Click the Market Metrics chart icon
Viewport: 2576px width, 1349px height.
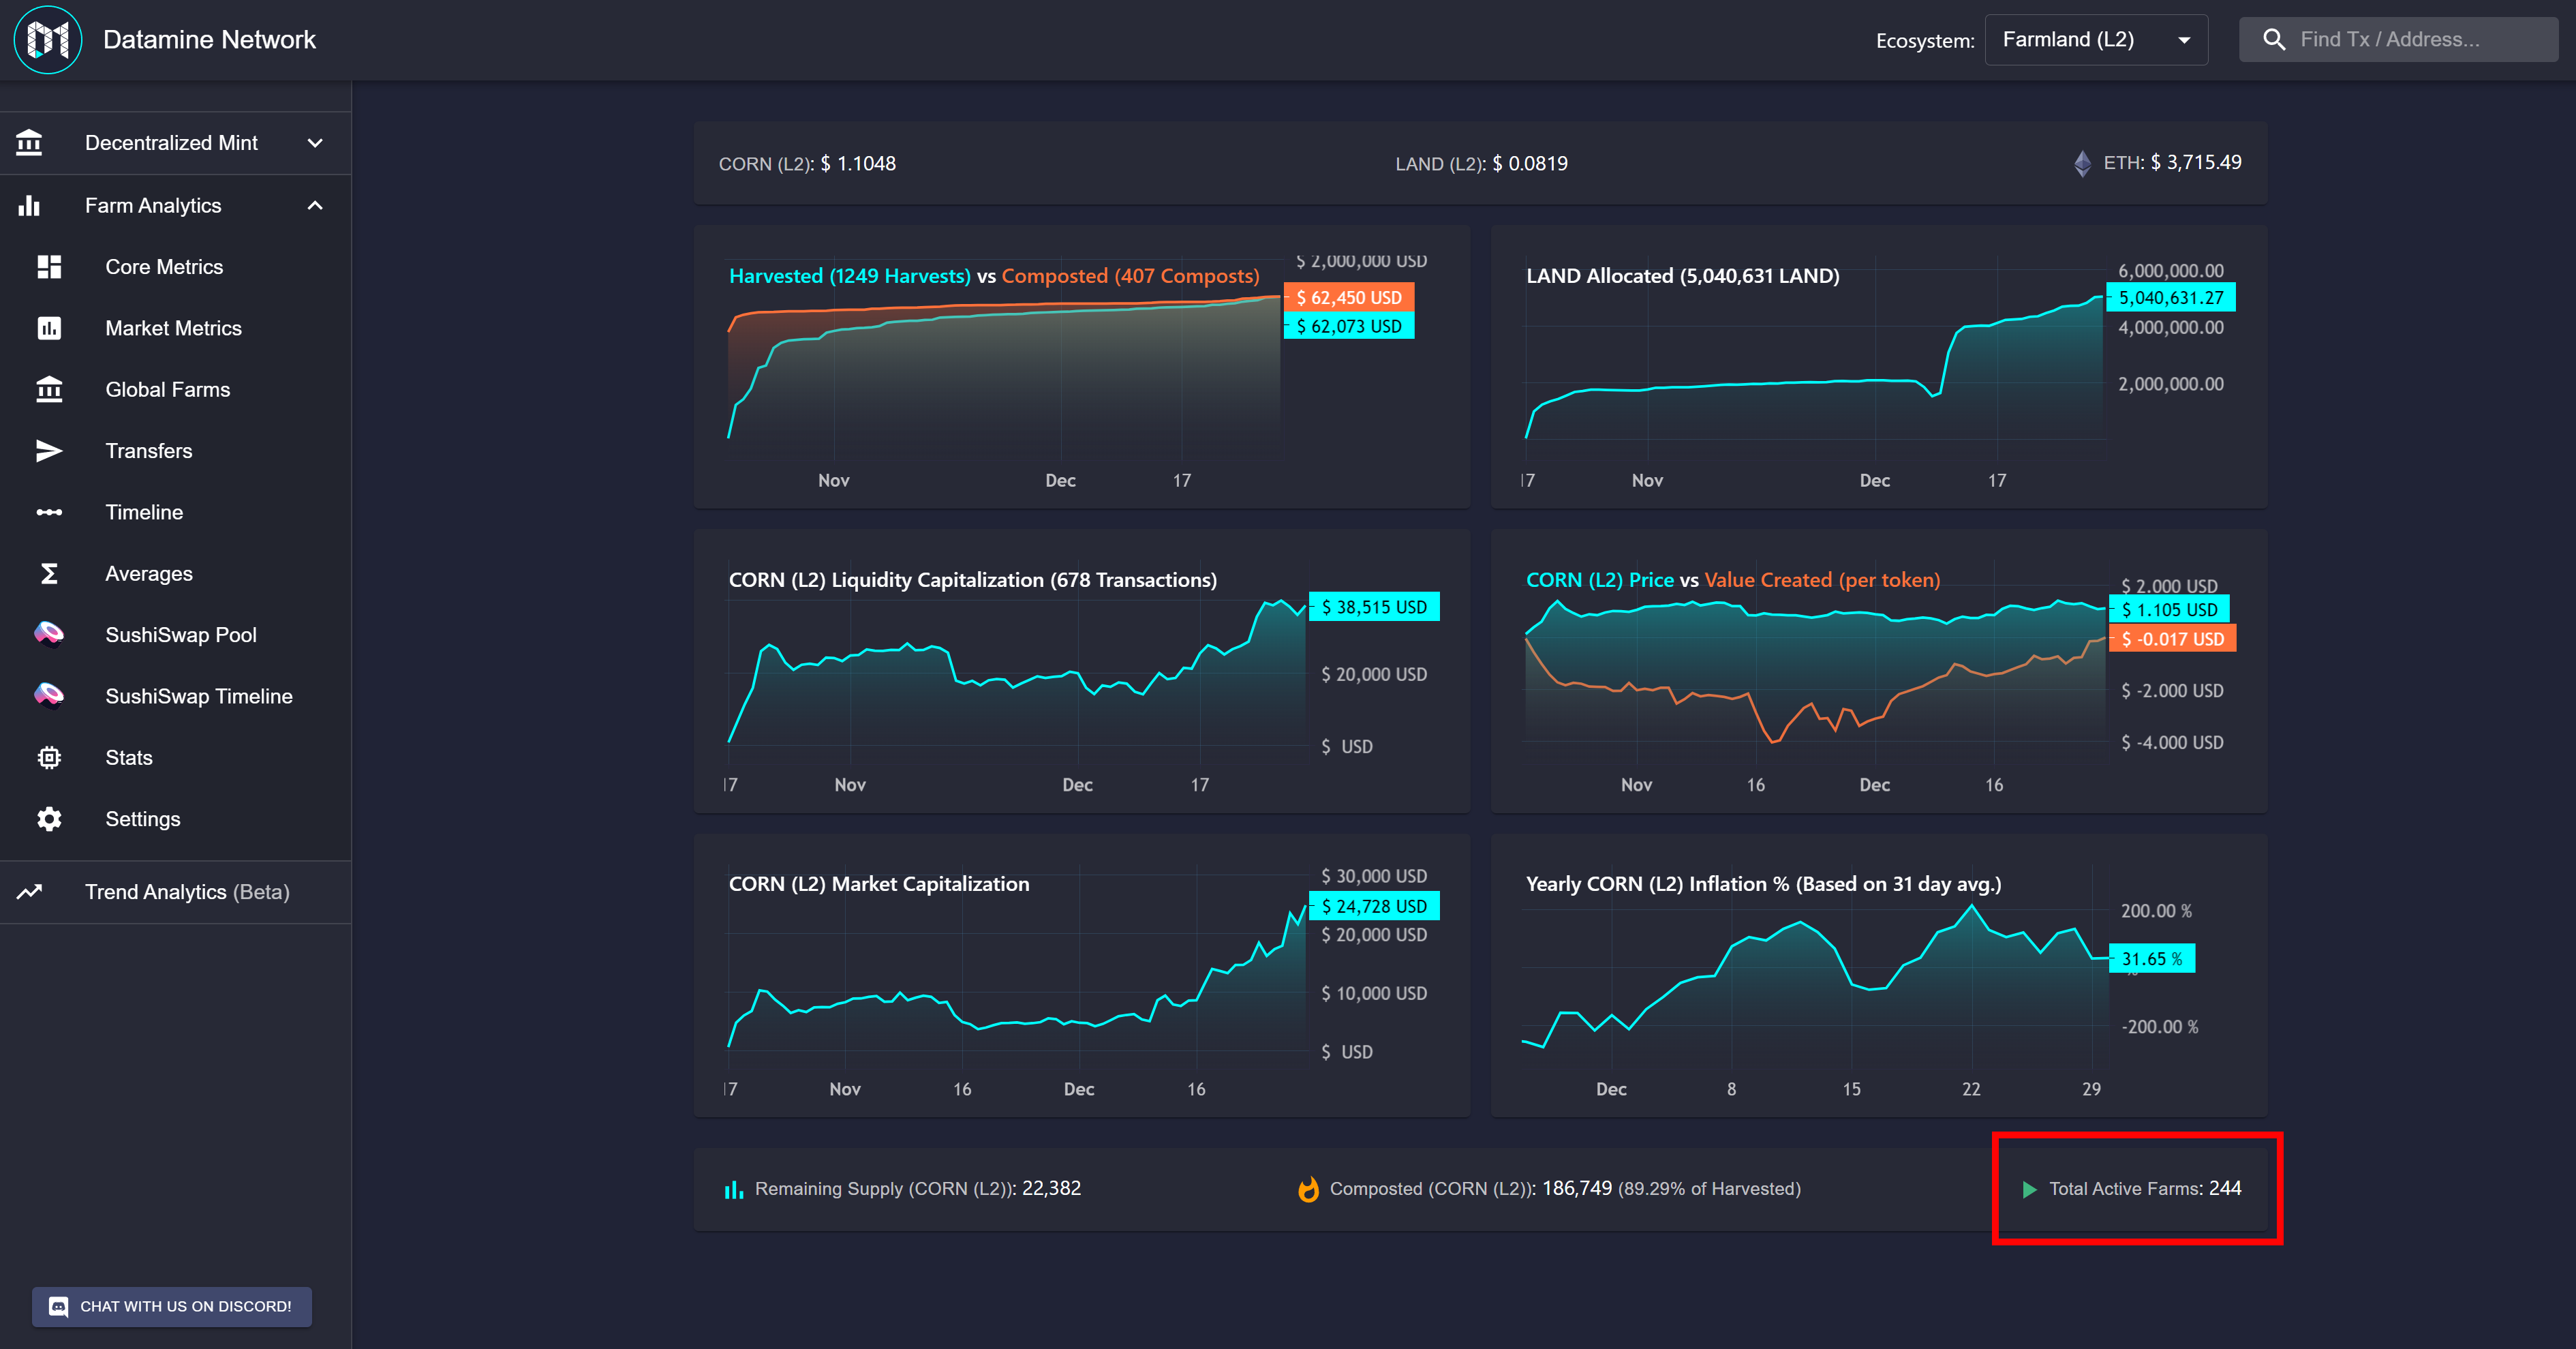[49, 328]
